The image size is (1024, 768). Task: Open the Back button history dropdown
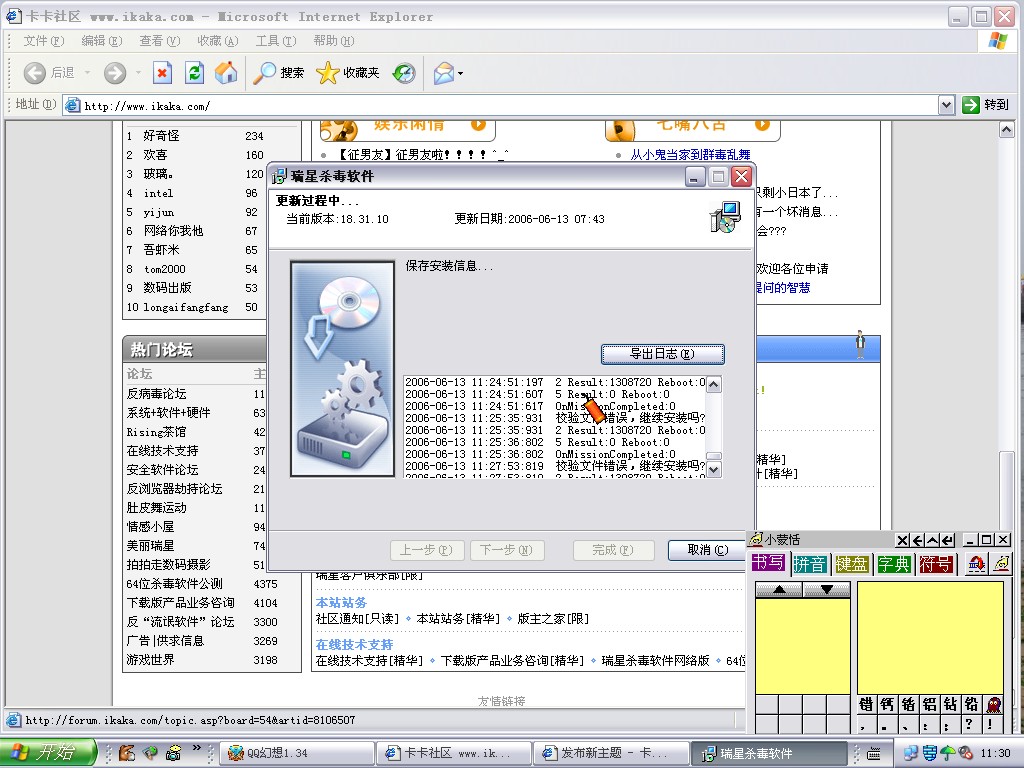(87, 73)
